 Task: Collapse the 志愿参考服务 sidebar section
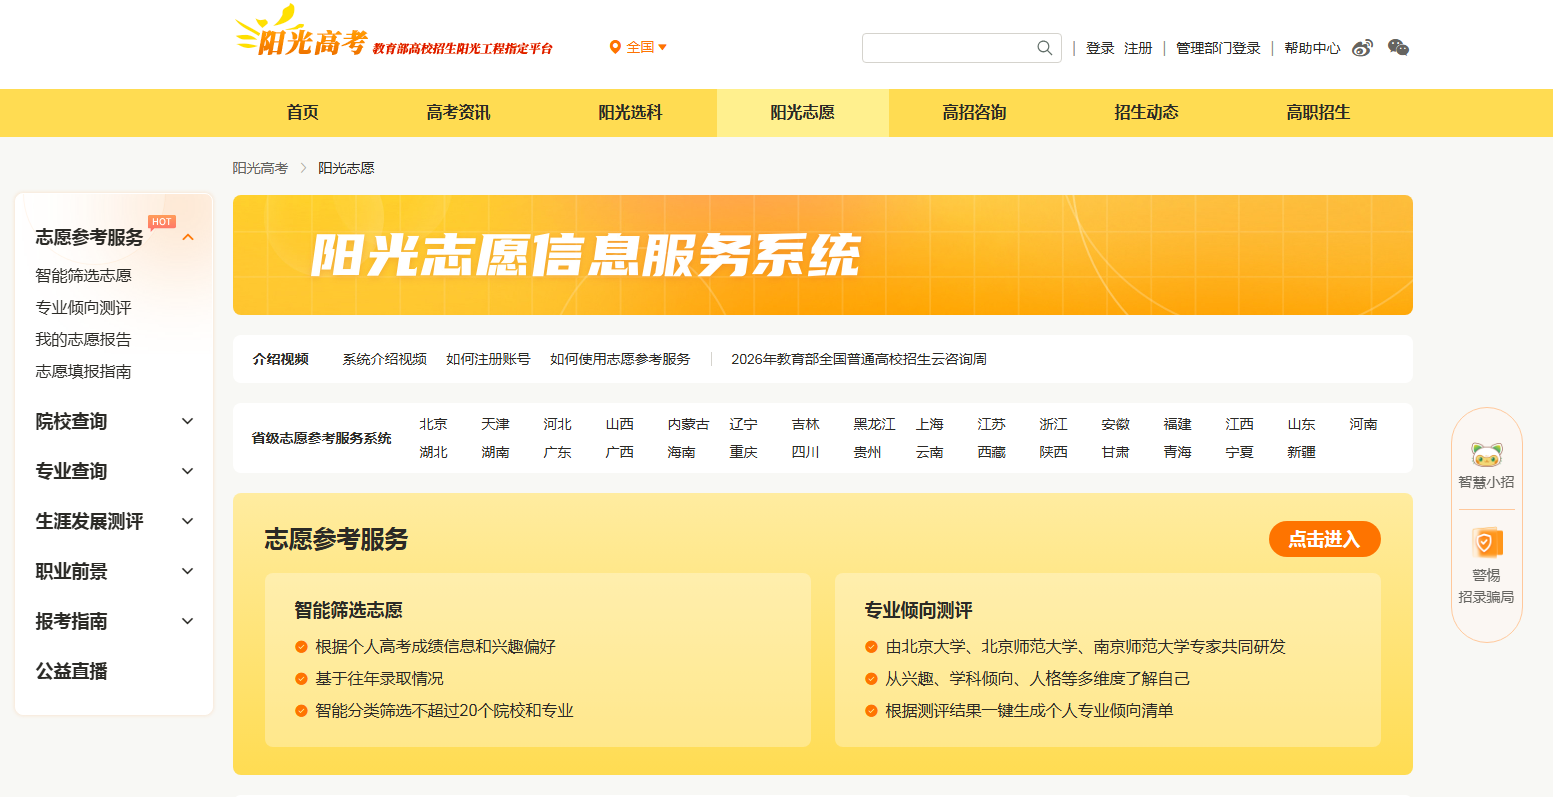tap(188, 238)
